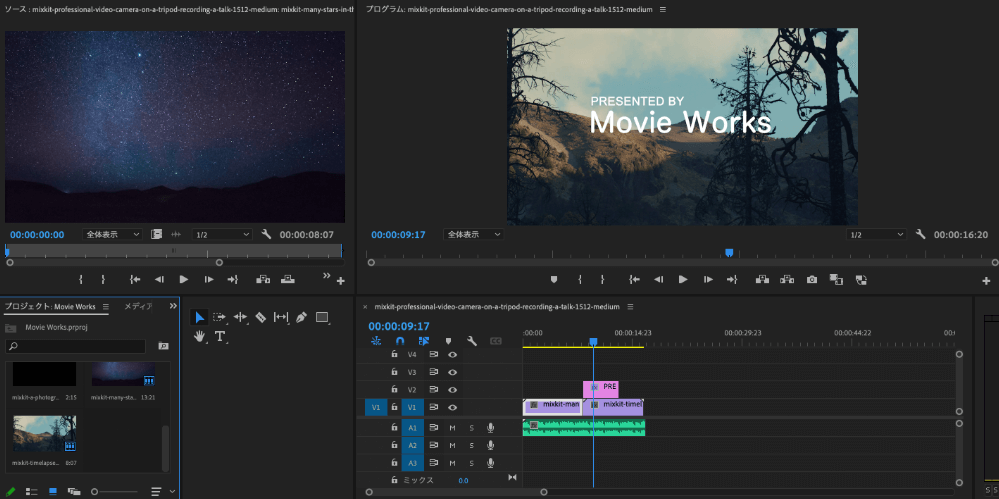Switch to the メディア browser tab
Image resolution: width=999 pixels, height=499 pixels.
[x=138, y=307]
